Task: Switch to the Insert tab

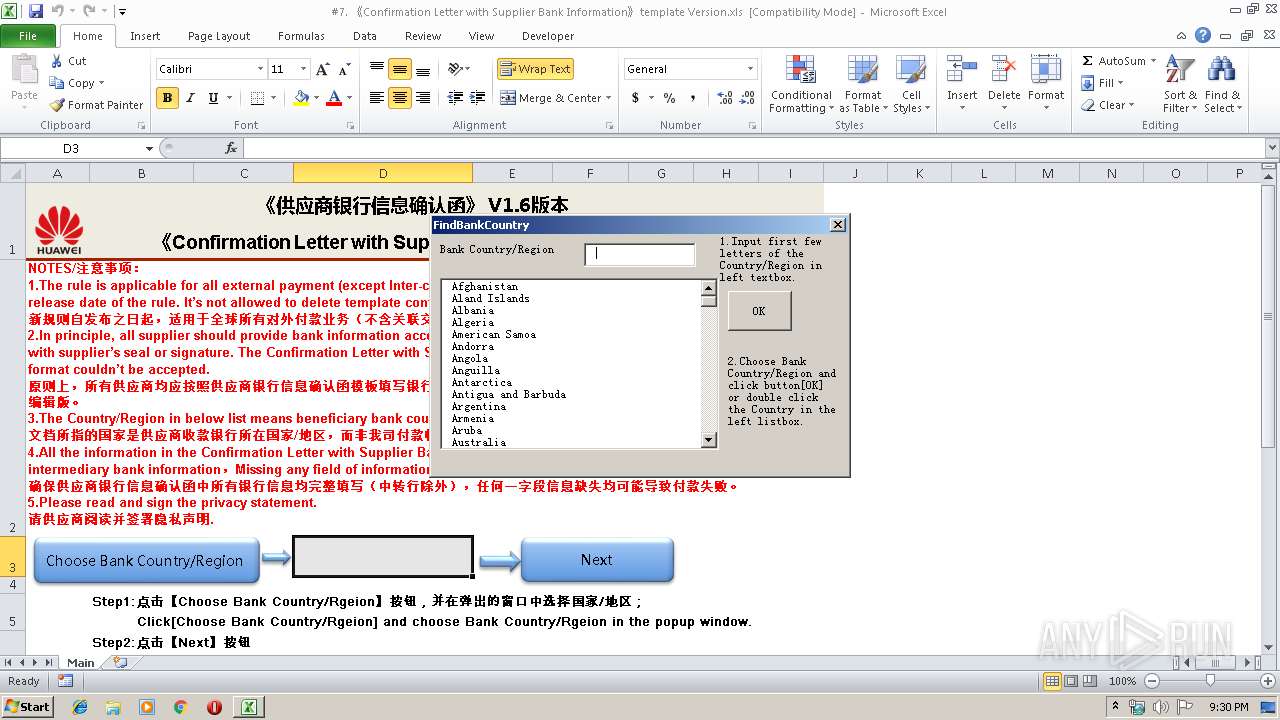Action: [145, 36]
